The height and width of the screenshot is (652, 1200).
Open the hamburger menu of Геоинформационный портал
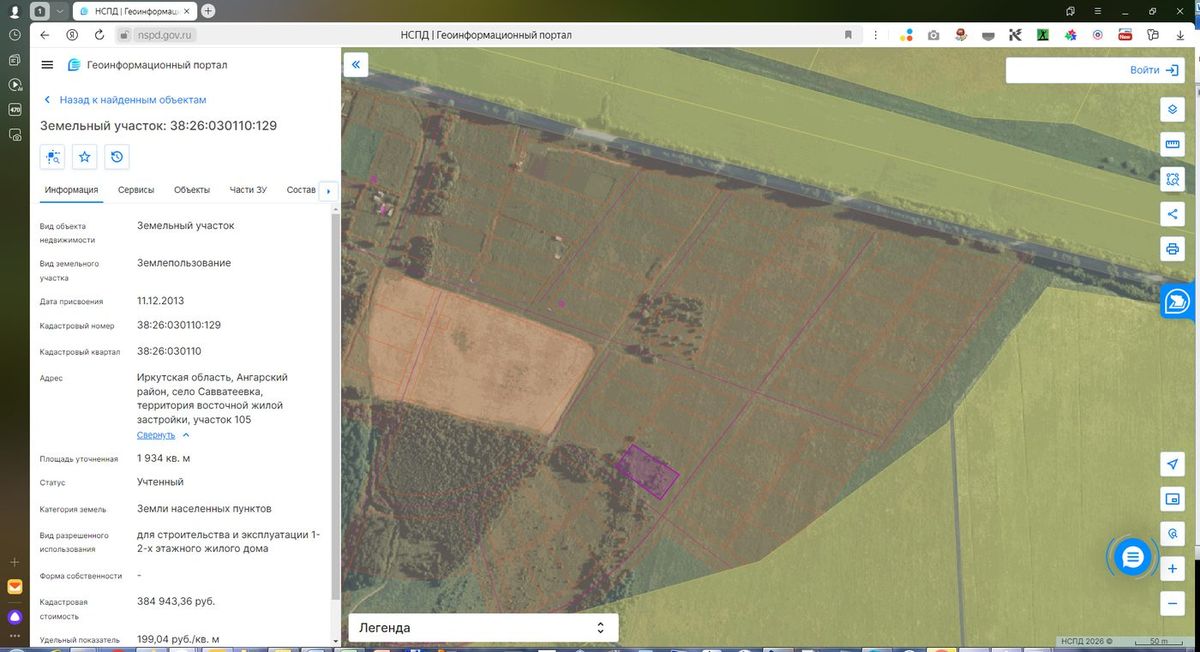pos(47,65)
